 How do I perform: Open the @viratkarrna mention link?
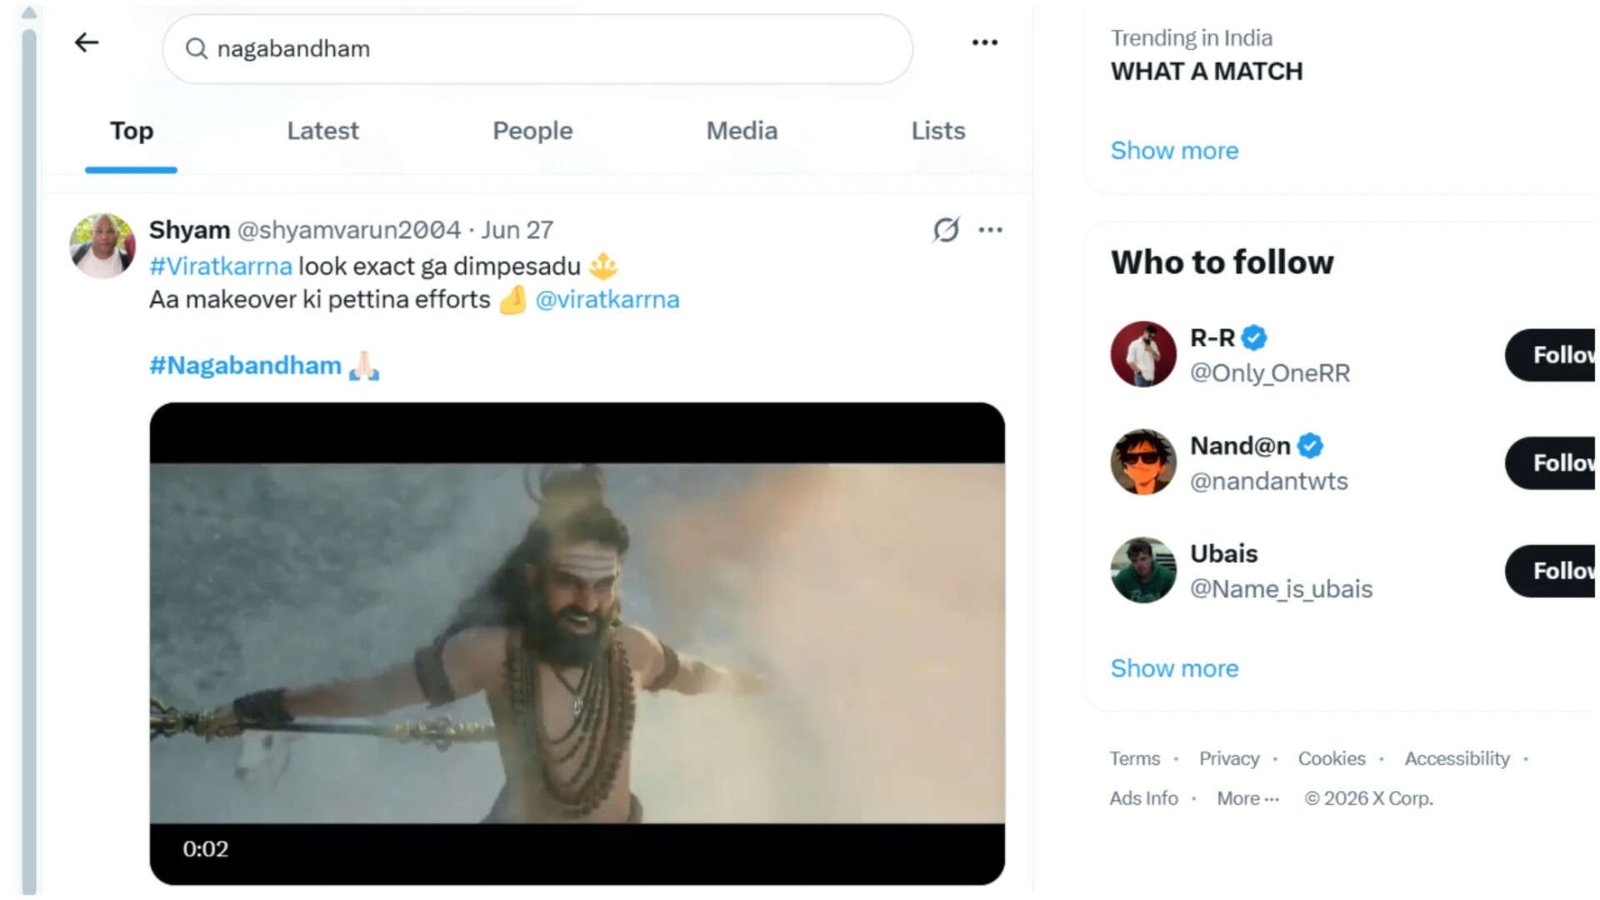click(x=607, y=300)
